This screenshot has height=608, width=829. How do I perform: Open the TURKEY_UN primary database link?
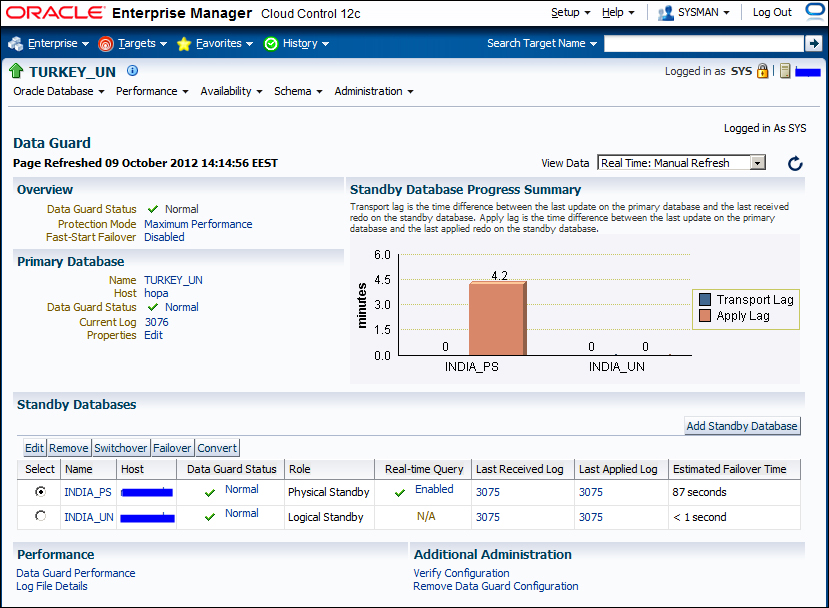173,280
